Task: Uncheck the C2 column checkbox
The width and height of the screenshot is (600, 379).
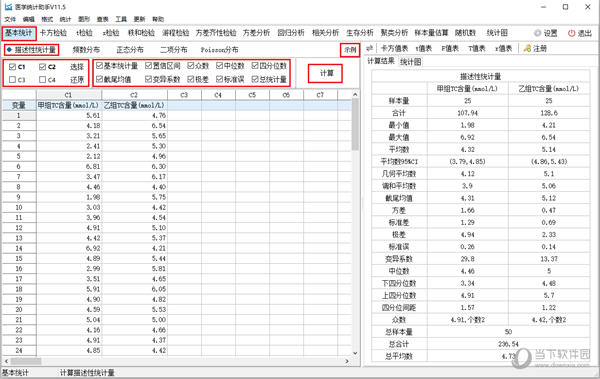Action: (x=42, y=67)
